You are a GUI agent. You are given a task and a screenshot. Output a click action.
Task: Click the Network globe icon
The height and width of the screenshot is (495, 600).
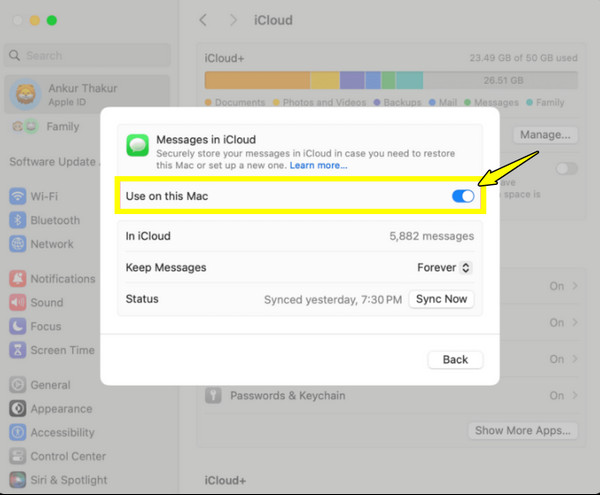[18, 244]
